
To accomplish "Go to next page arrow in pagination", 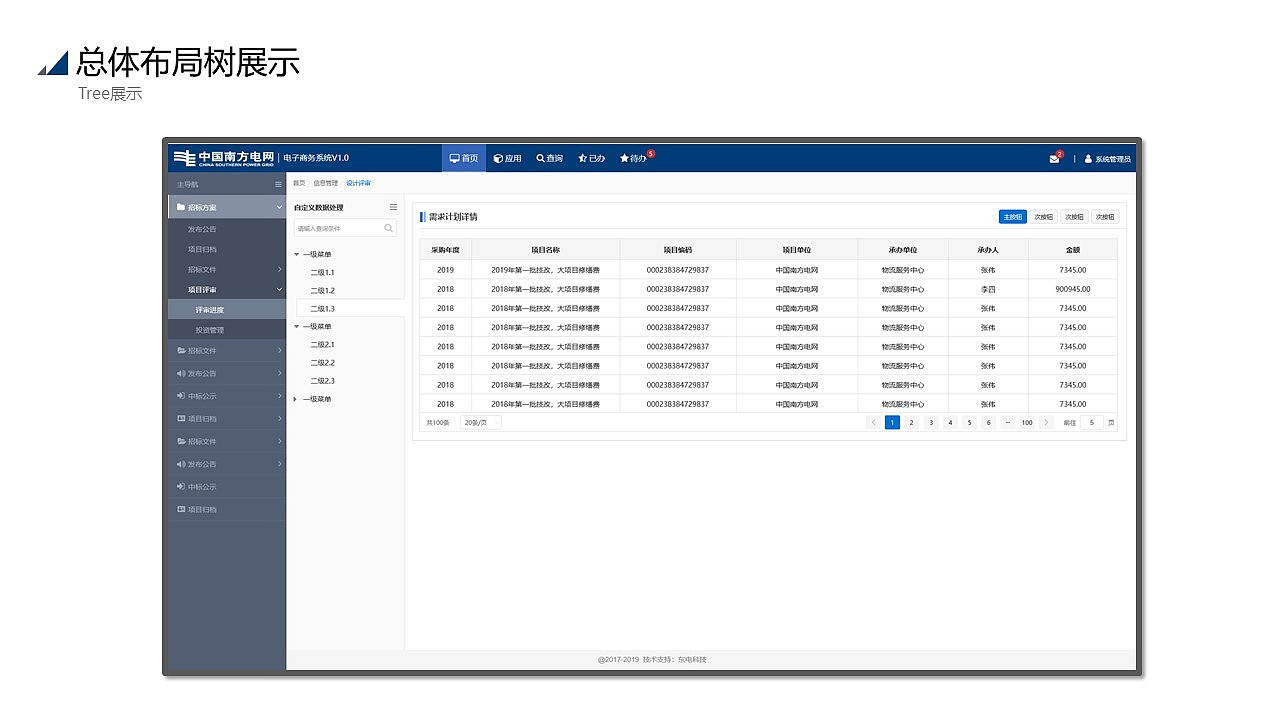I will [x=1047, y=422].
